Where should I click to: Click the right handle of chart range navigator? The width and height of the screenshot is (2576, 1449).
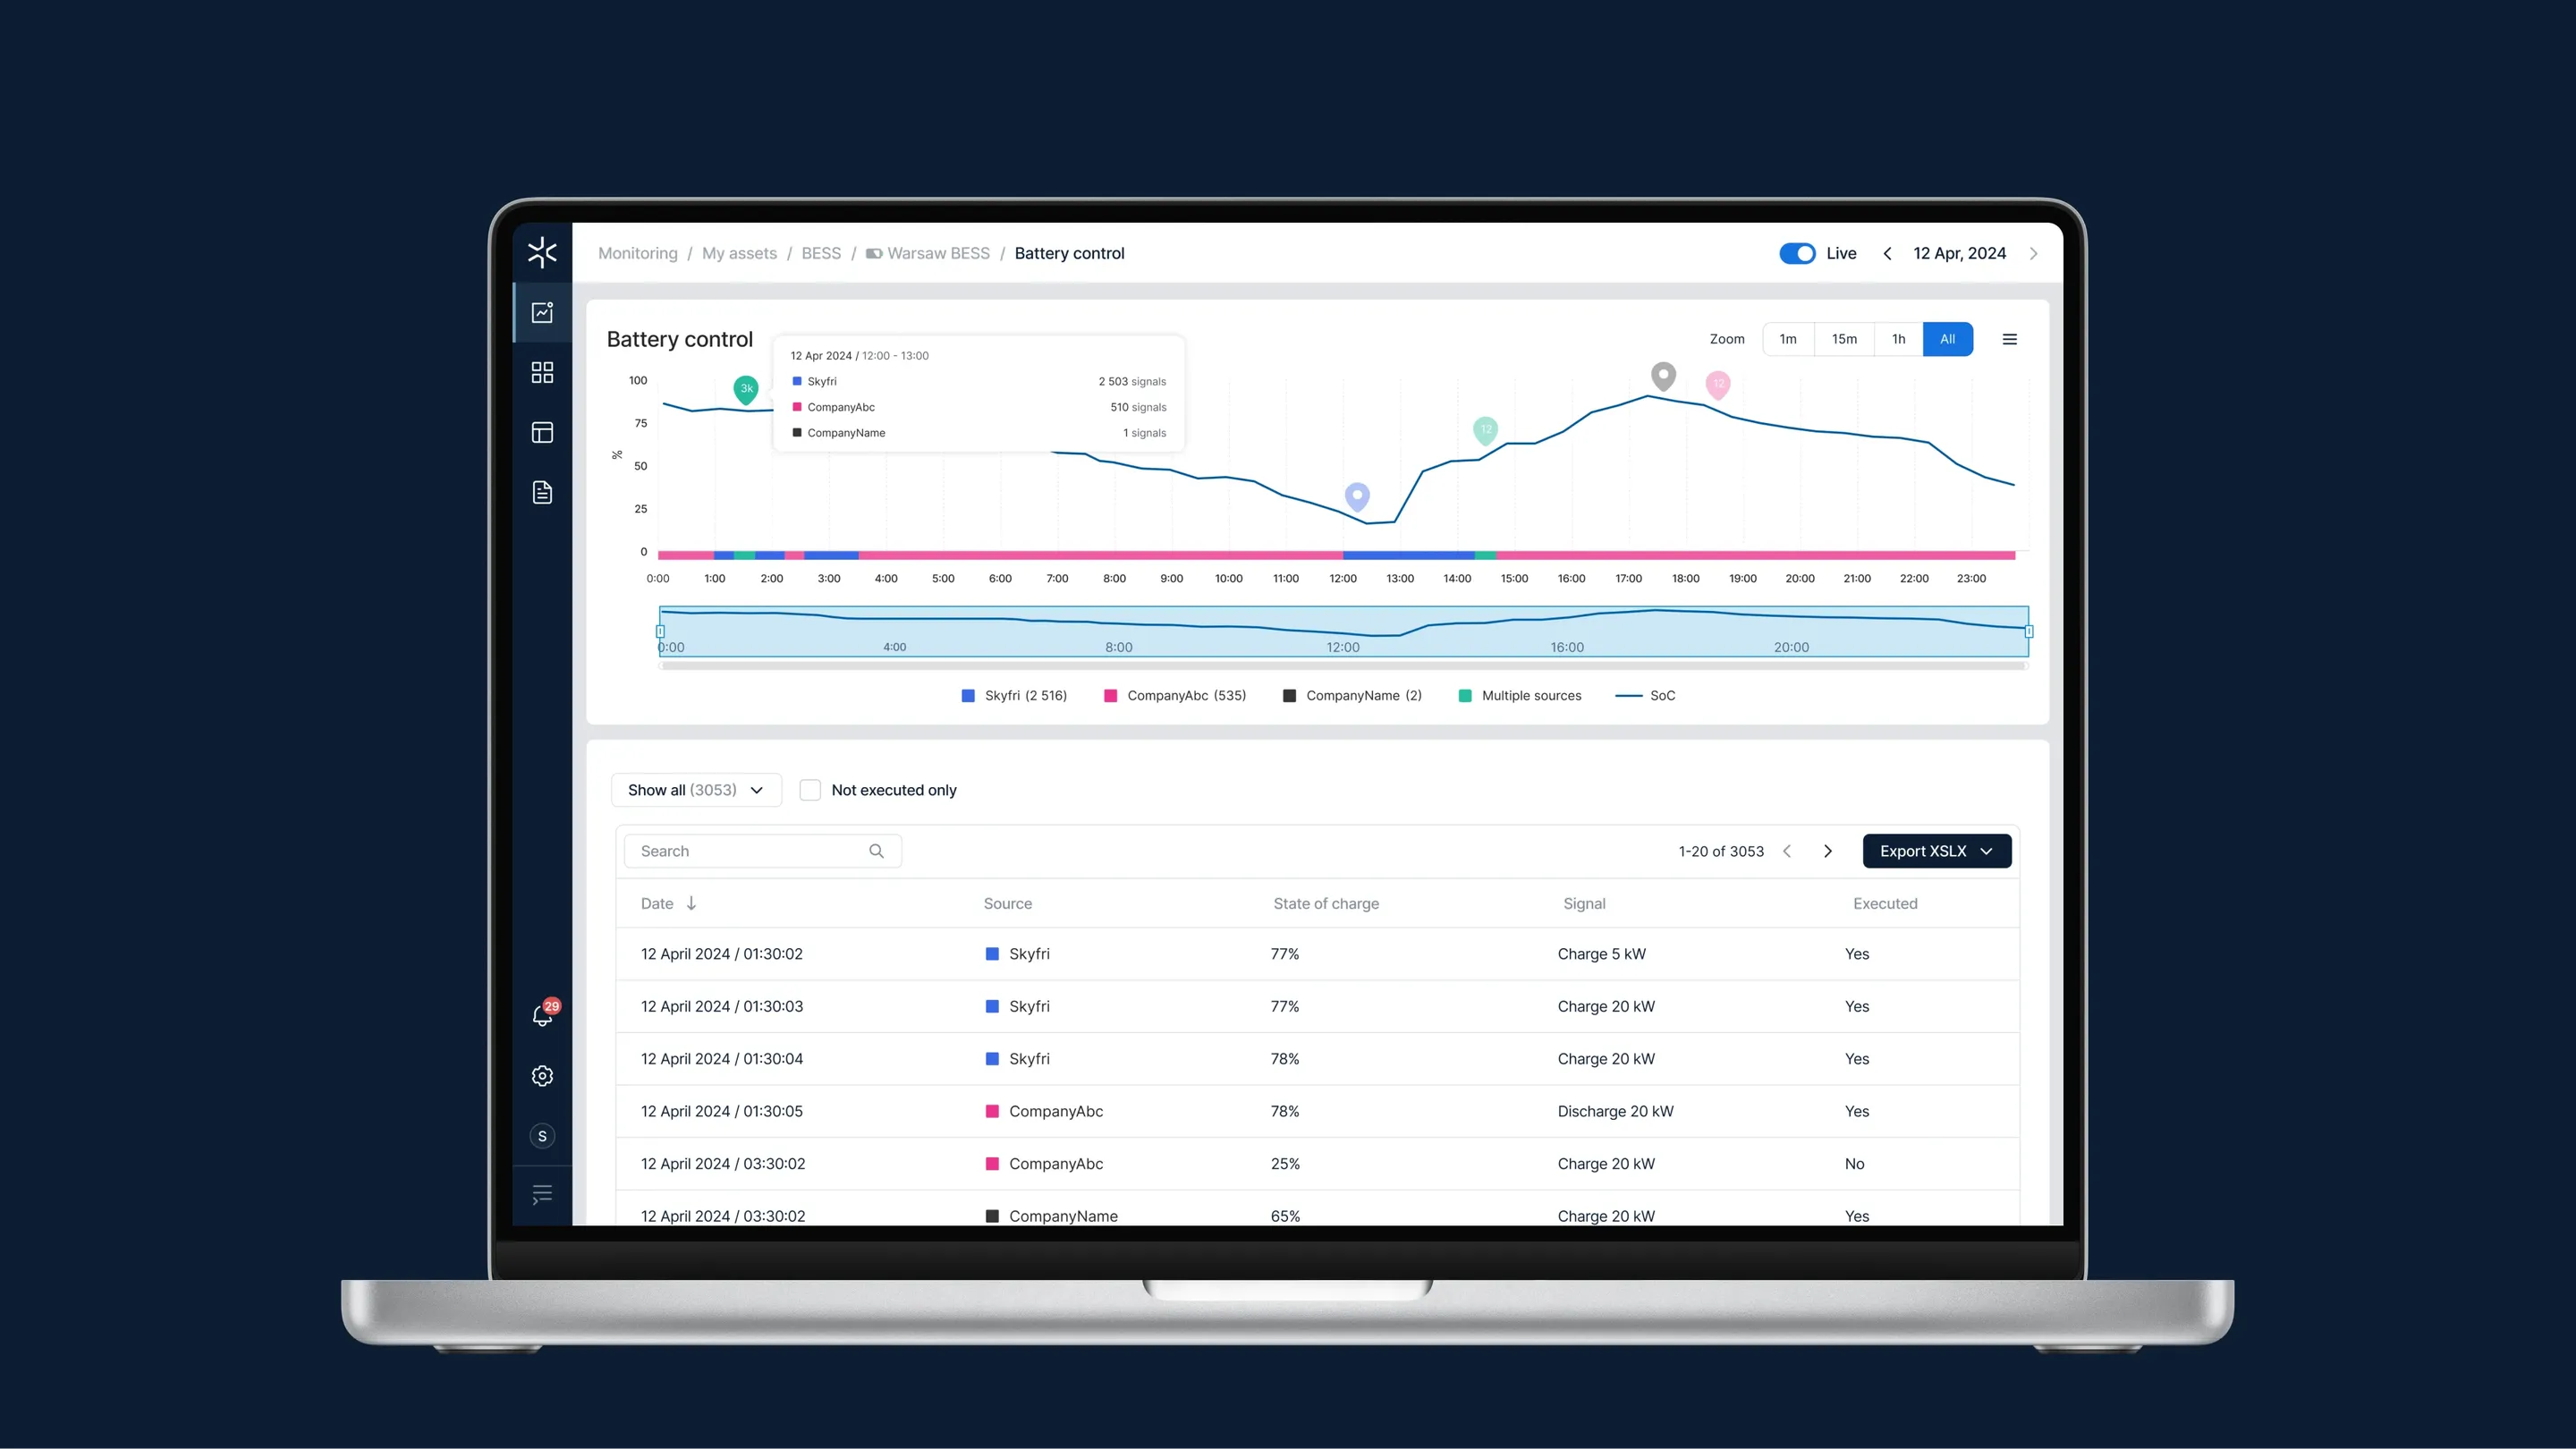pos(2029,631)
